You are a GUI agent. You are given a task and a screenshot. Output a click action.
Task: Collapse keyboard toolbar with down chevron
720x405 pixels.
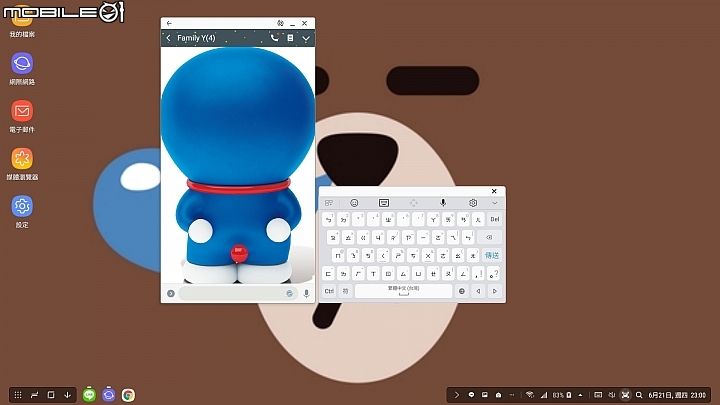point(495,203)
